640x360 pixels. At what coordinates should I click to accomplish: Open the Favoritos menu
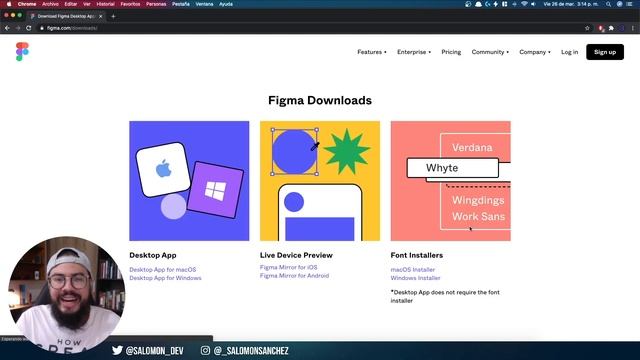(130, 4)
